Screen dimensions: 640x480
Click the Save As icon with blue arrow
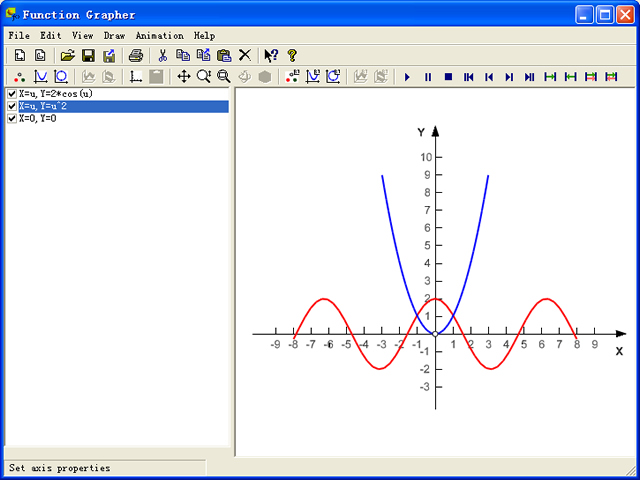109,55
